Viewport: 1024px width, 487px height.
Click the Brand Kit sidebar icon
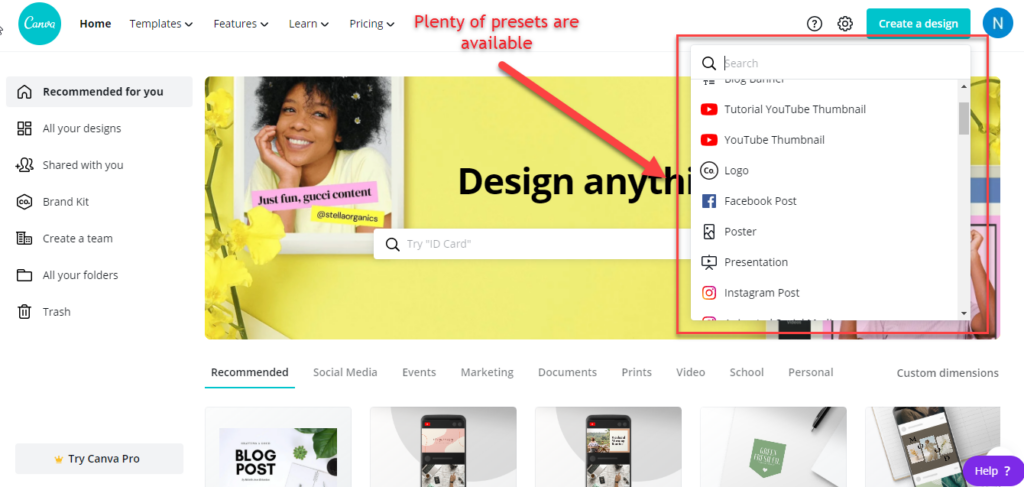tap(24, 202)
